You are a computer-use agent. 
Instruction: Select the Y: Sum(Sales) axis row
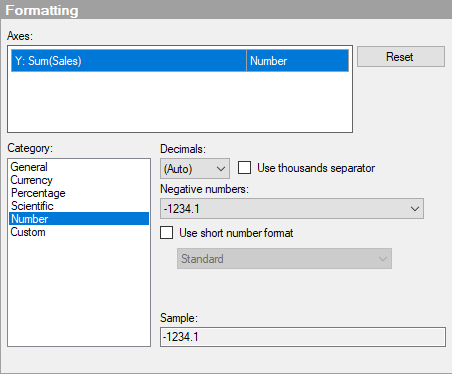(x=180, y=61)
